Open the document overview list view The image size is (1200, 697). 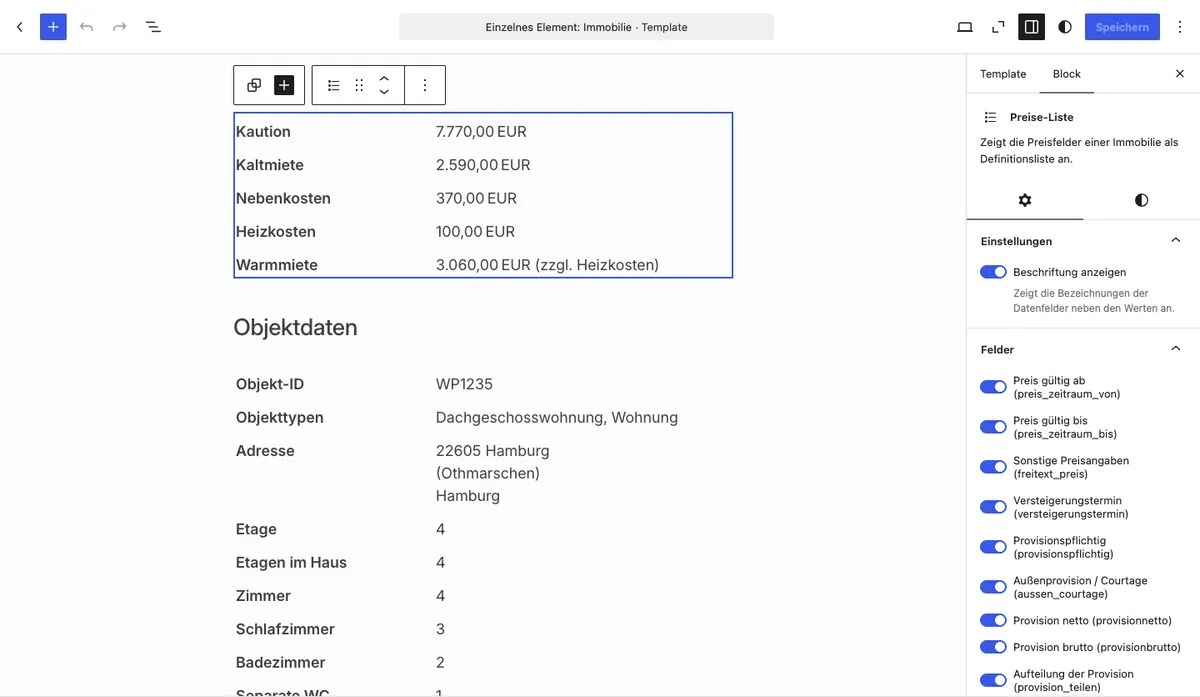153,27
